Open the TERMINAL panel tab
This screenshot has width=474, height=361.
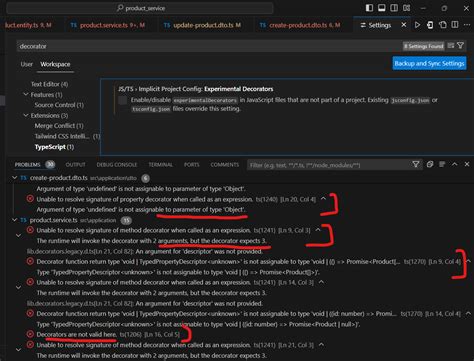(x=160, y=165)
